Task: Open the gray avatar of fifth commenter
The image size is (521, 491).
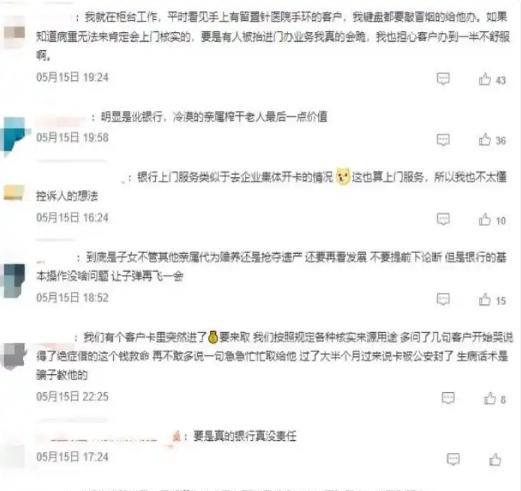Action: coord(13,356)
